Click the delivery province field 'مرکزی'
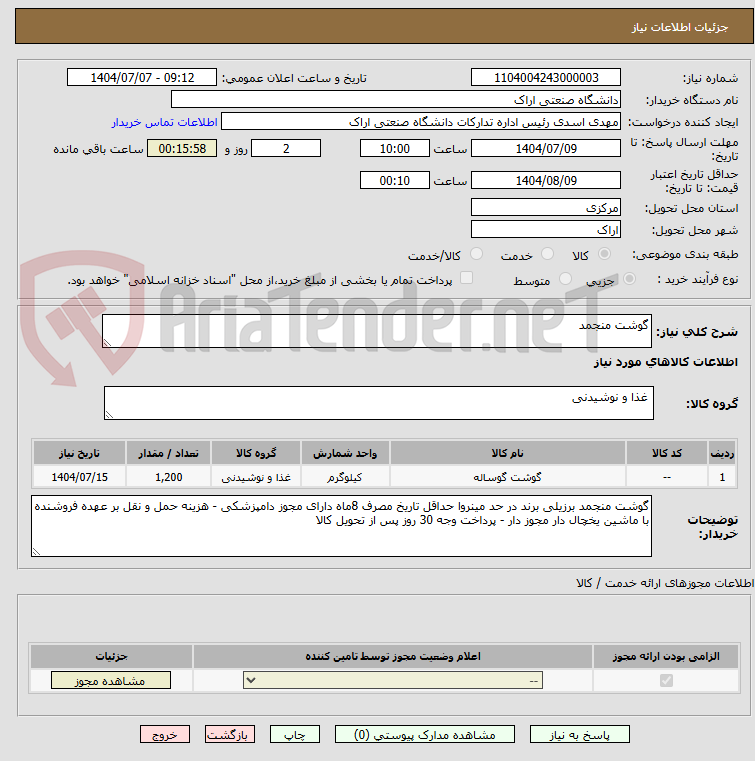The image size is (755, 761). pyautogui.click(x=545, y=208)
